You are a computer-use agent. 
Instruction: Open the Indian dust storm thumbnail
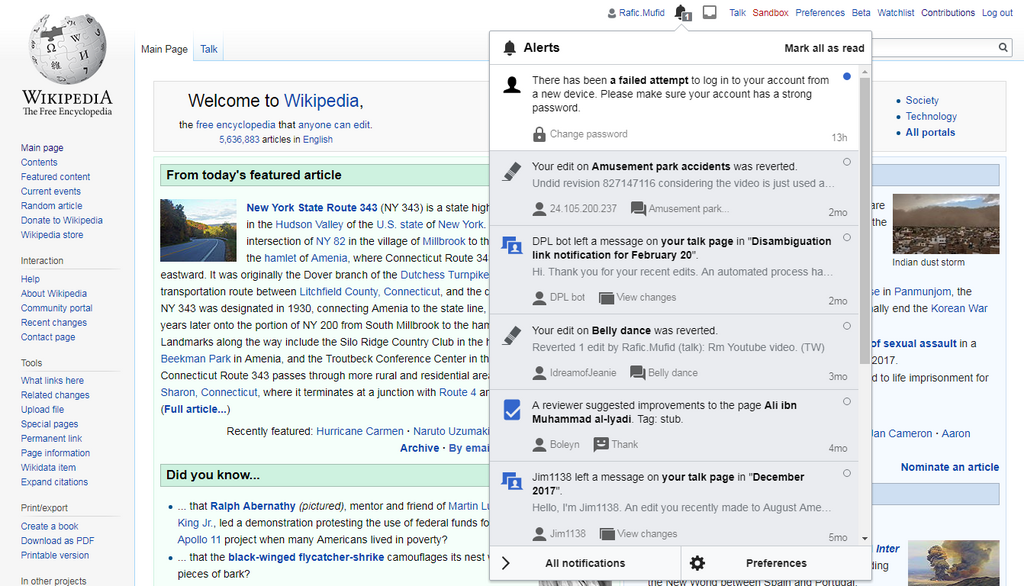pyautogui.click(x=946, y=223)
